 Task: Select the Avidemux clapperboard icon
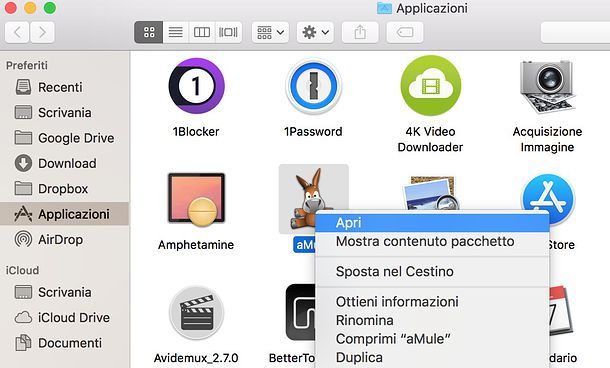[196, 314]
